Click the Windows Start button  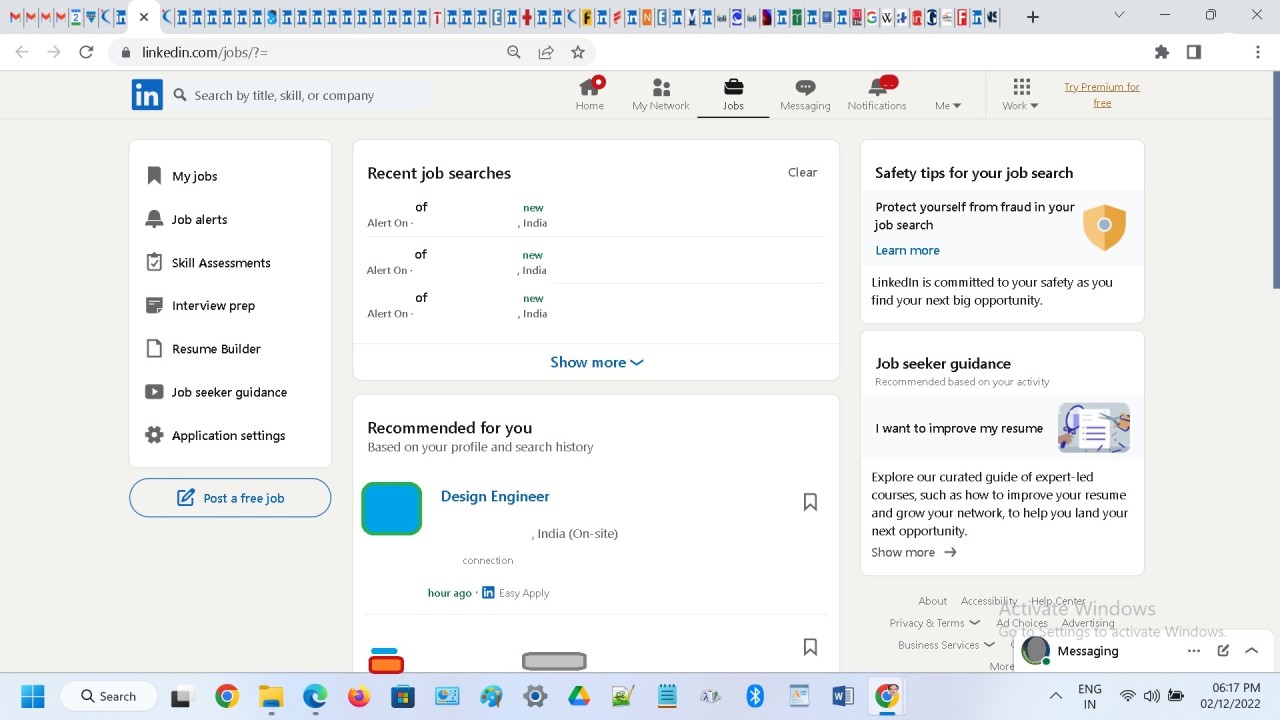tap(32, 696)
